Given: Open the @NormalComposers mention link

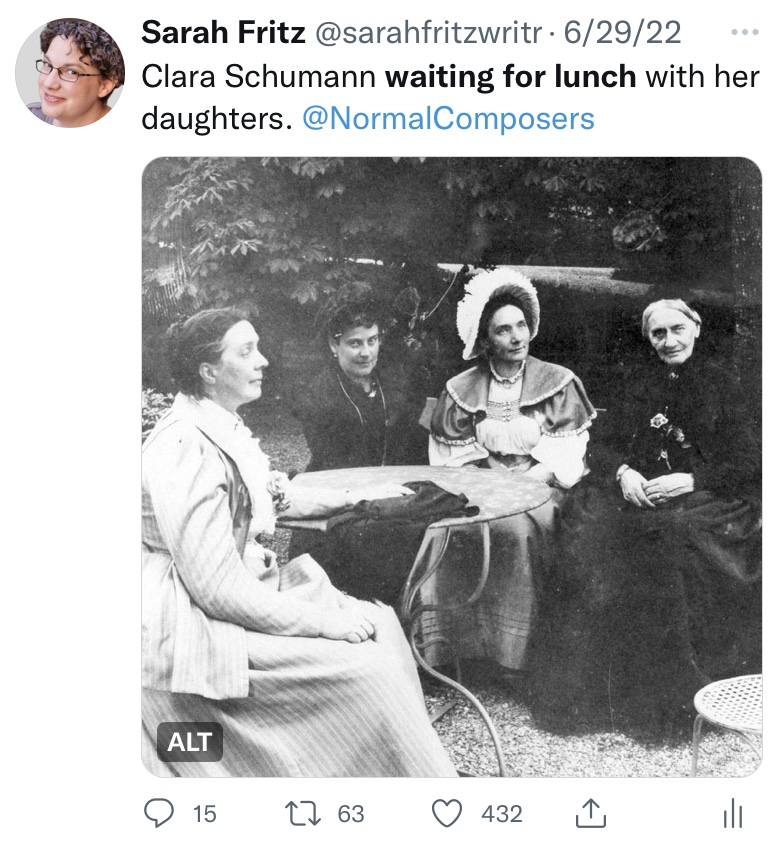Looking at the screenshot, I should point(448,119).
